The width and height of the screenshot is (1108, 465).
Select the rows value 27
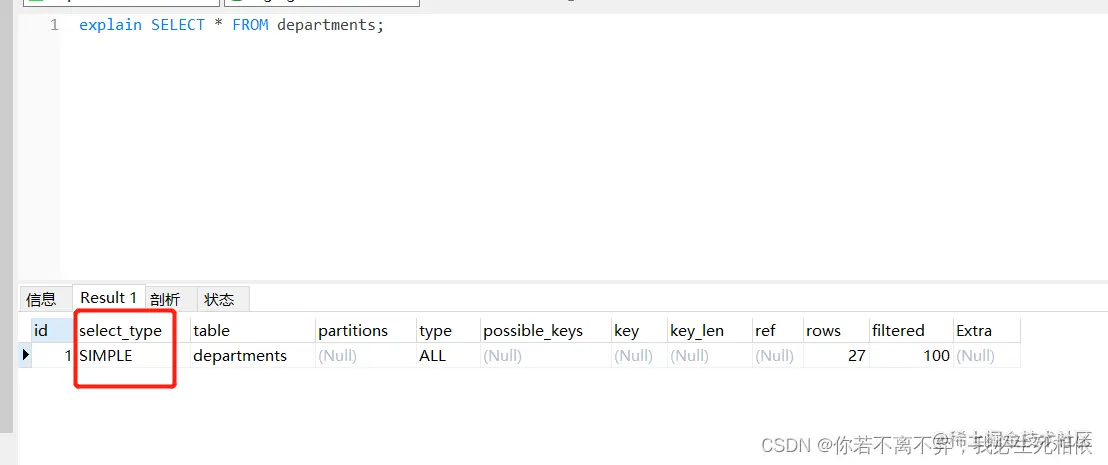click(836, 355)
